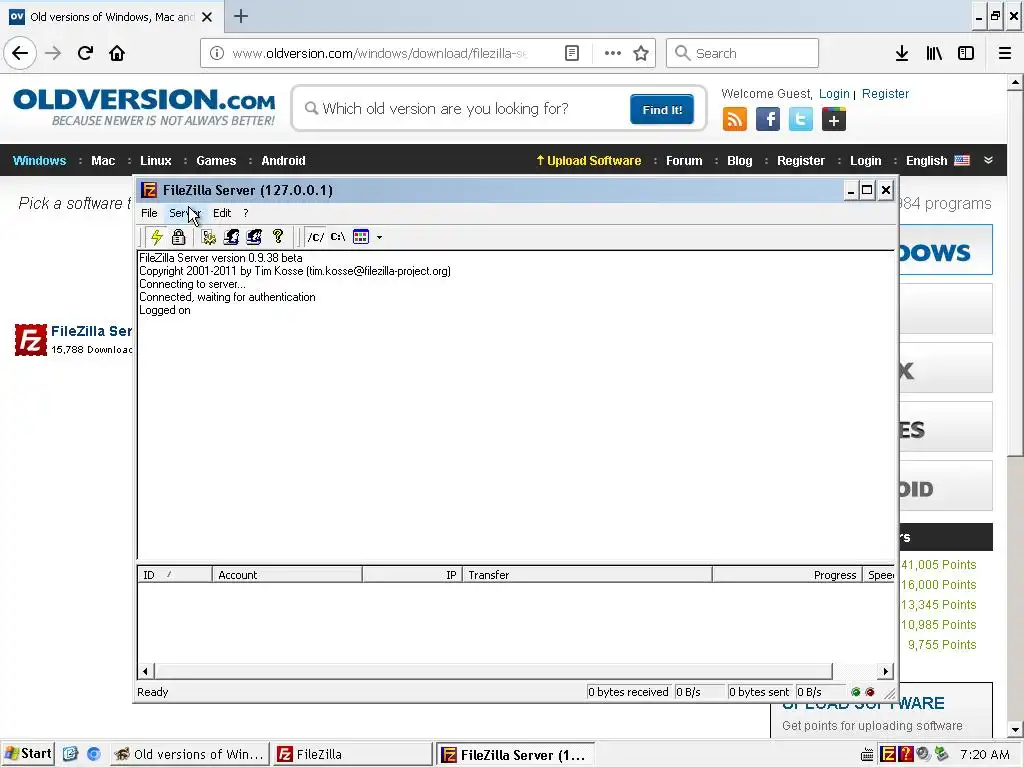This screenshot has height=768, width=1024.
Task: Go back in the browser
Action: 20,53
